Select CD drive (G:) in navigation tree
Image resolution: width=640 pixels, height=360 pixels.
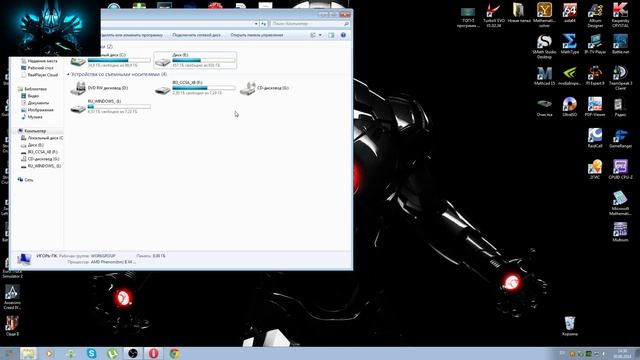[40, 159]
